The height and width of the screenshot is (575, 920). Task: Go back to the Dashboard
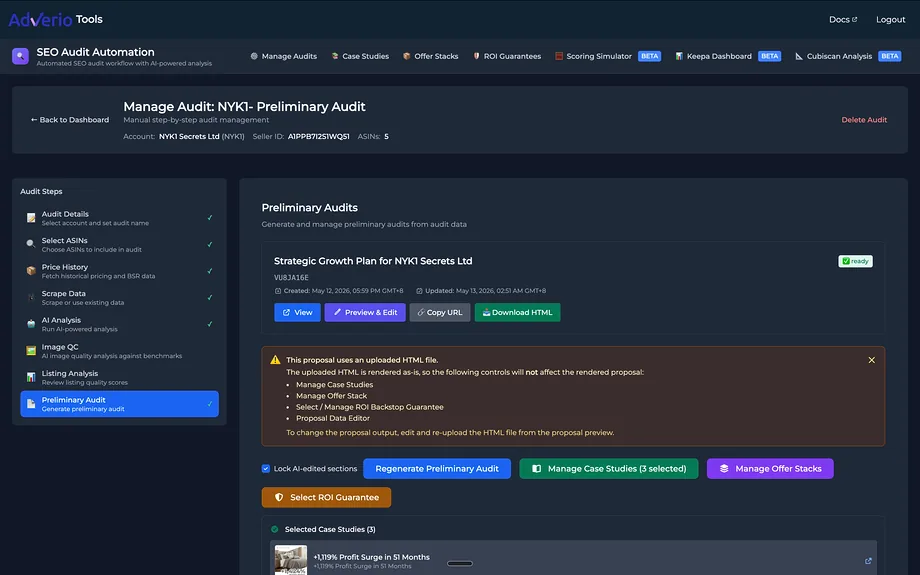tap(70, 120)
